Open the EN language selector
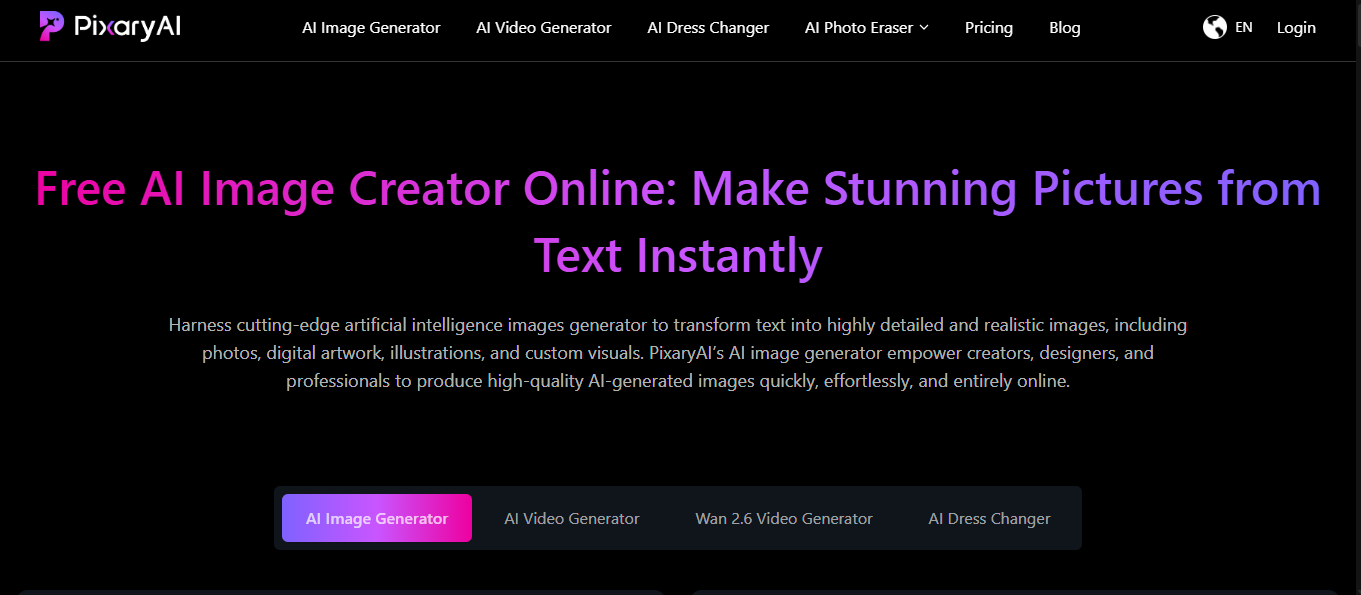Image resolution: width=1361 pixels, height=595 pixels. pos(1243,28)
